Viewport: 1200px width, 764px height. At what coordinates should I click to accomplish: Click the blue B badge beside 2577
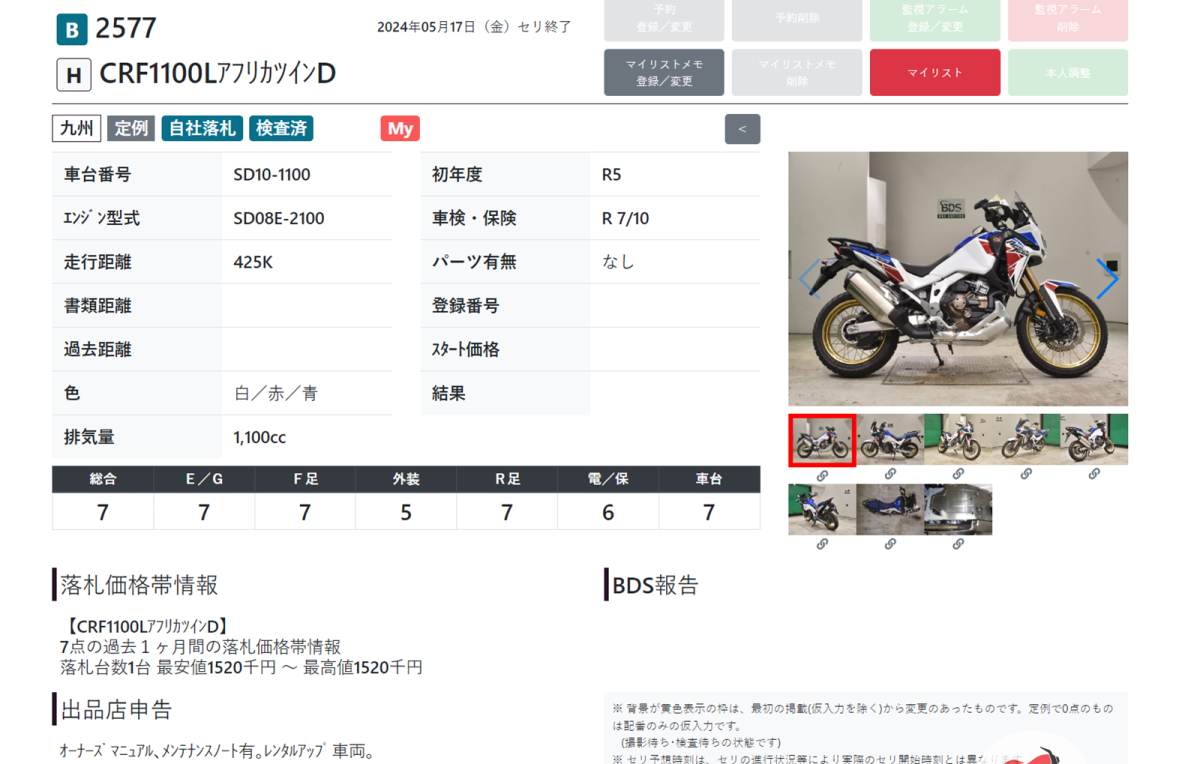(72, 30)
